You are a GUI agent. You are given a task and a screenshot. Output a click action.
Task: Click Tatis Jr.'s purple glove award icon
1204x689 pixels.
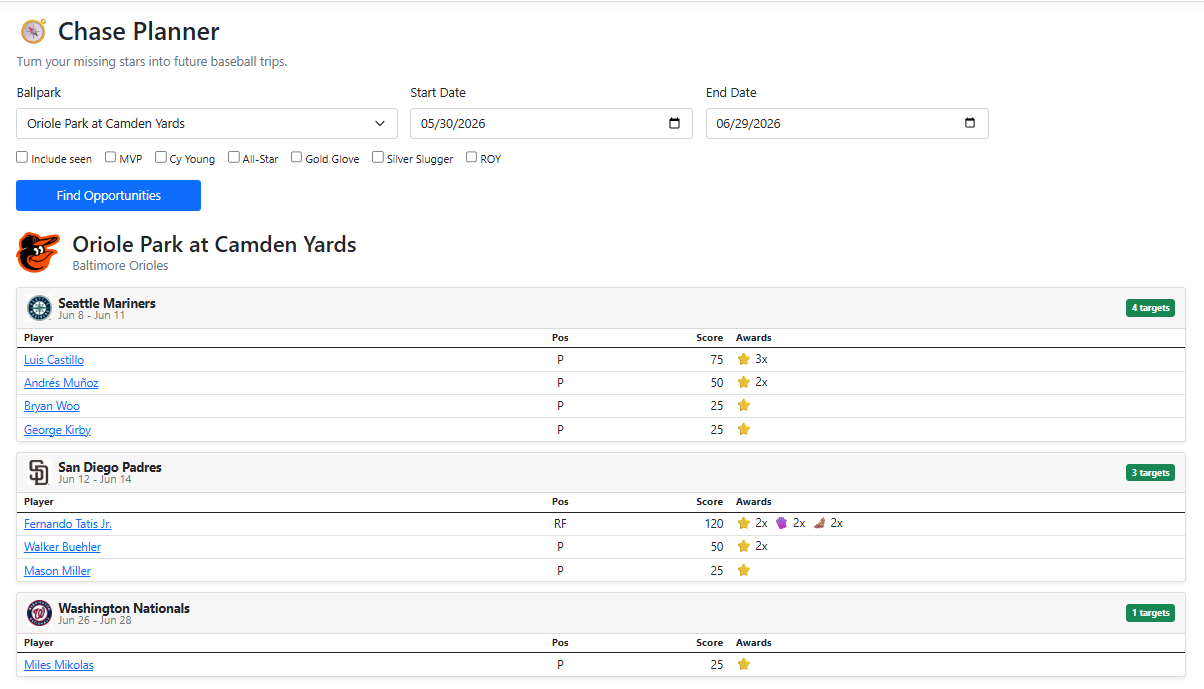[x=781, y=523]
